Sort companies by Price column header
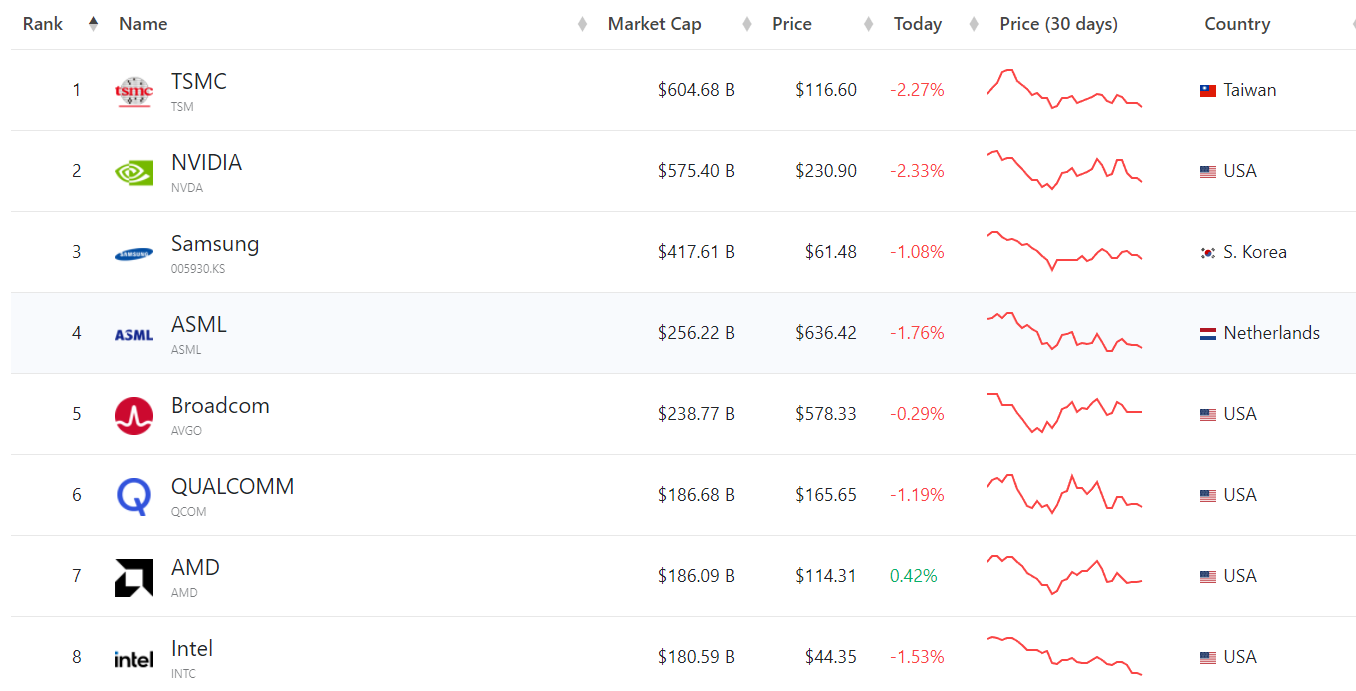Image resolution: width=1356 pixels, height=691 pixels. 791,24
